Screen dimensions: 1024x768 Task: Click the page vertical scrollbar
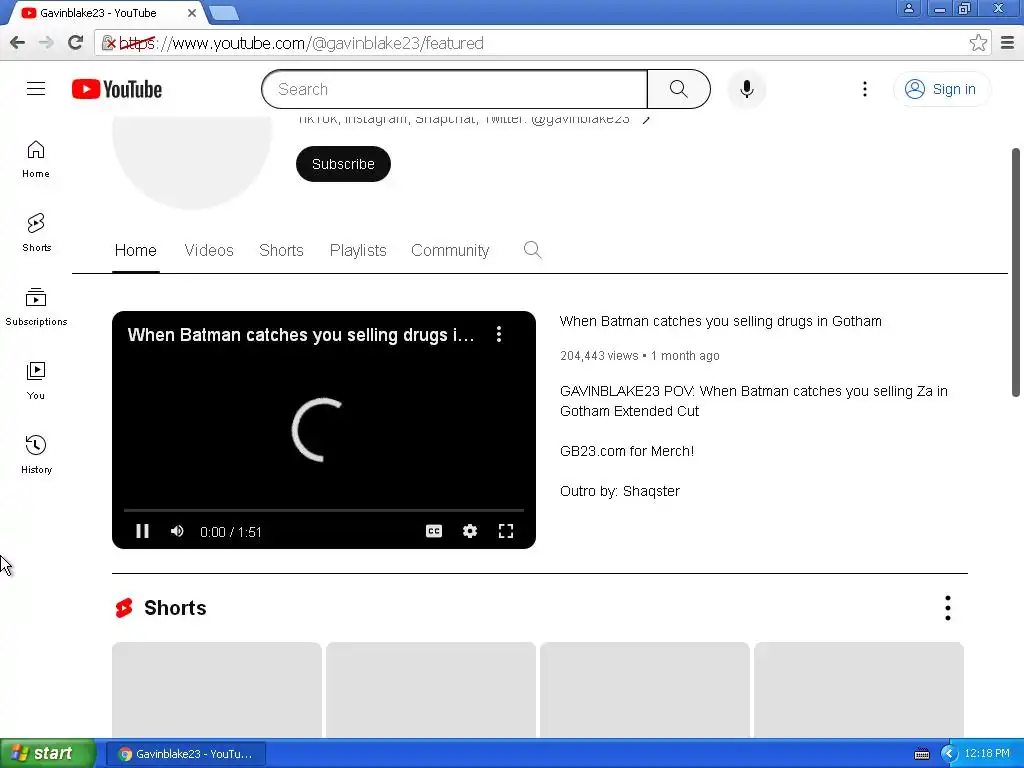(x=1016, y=272)
